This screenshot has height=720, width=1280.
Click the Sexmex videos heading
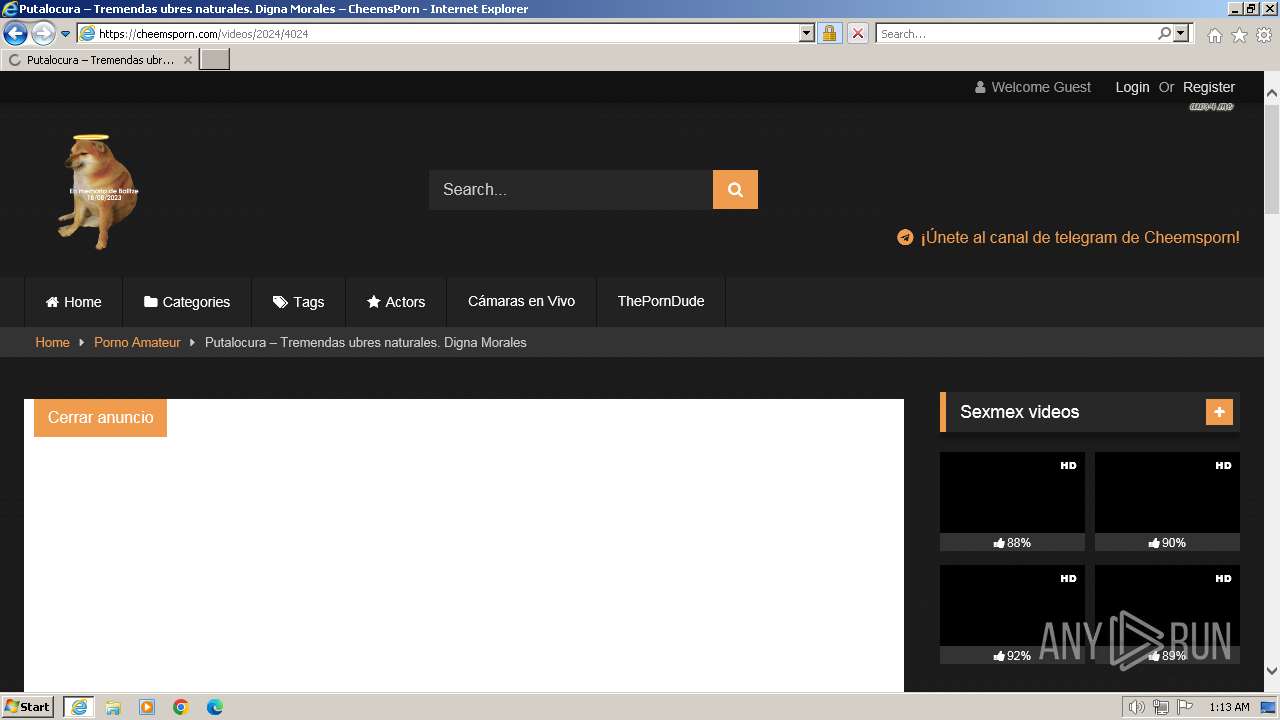point(1019,412)
